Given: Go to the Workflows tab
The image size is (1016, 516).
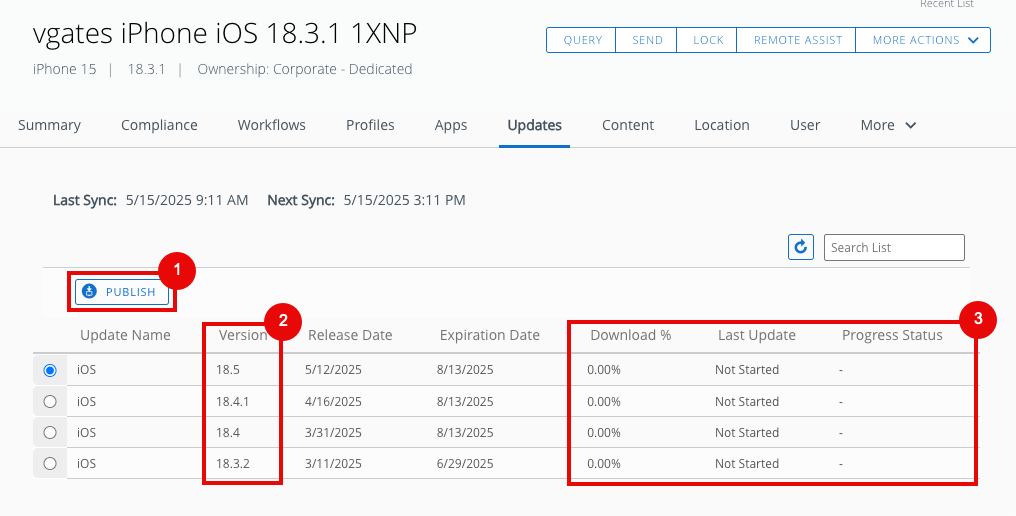Looking at the screenshot, I should pos(271,125).
